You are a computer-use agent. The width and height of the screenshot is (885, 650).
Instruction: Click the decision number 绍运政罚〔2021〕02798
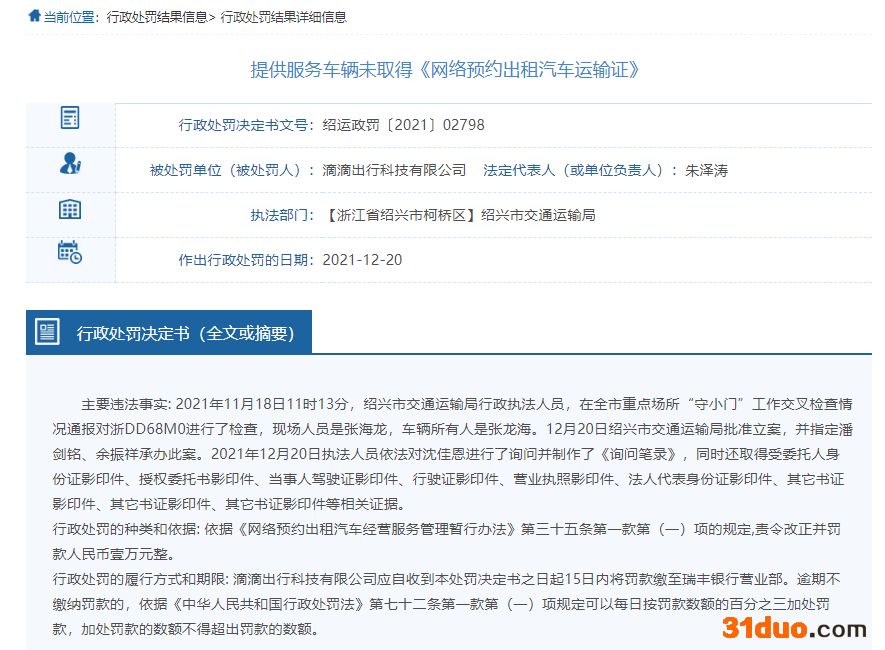point(403,125)
